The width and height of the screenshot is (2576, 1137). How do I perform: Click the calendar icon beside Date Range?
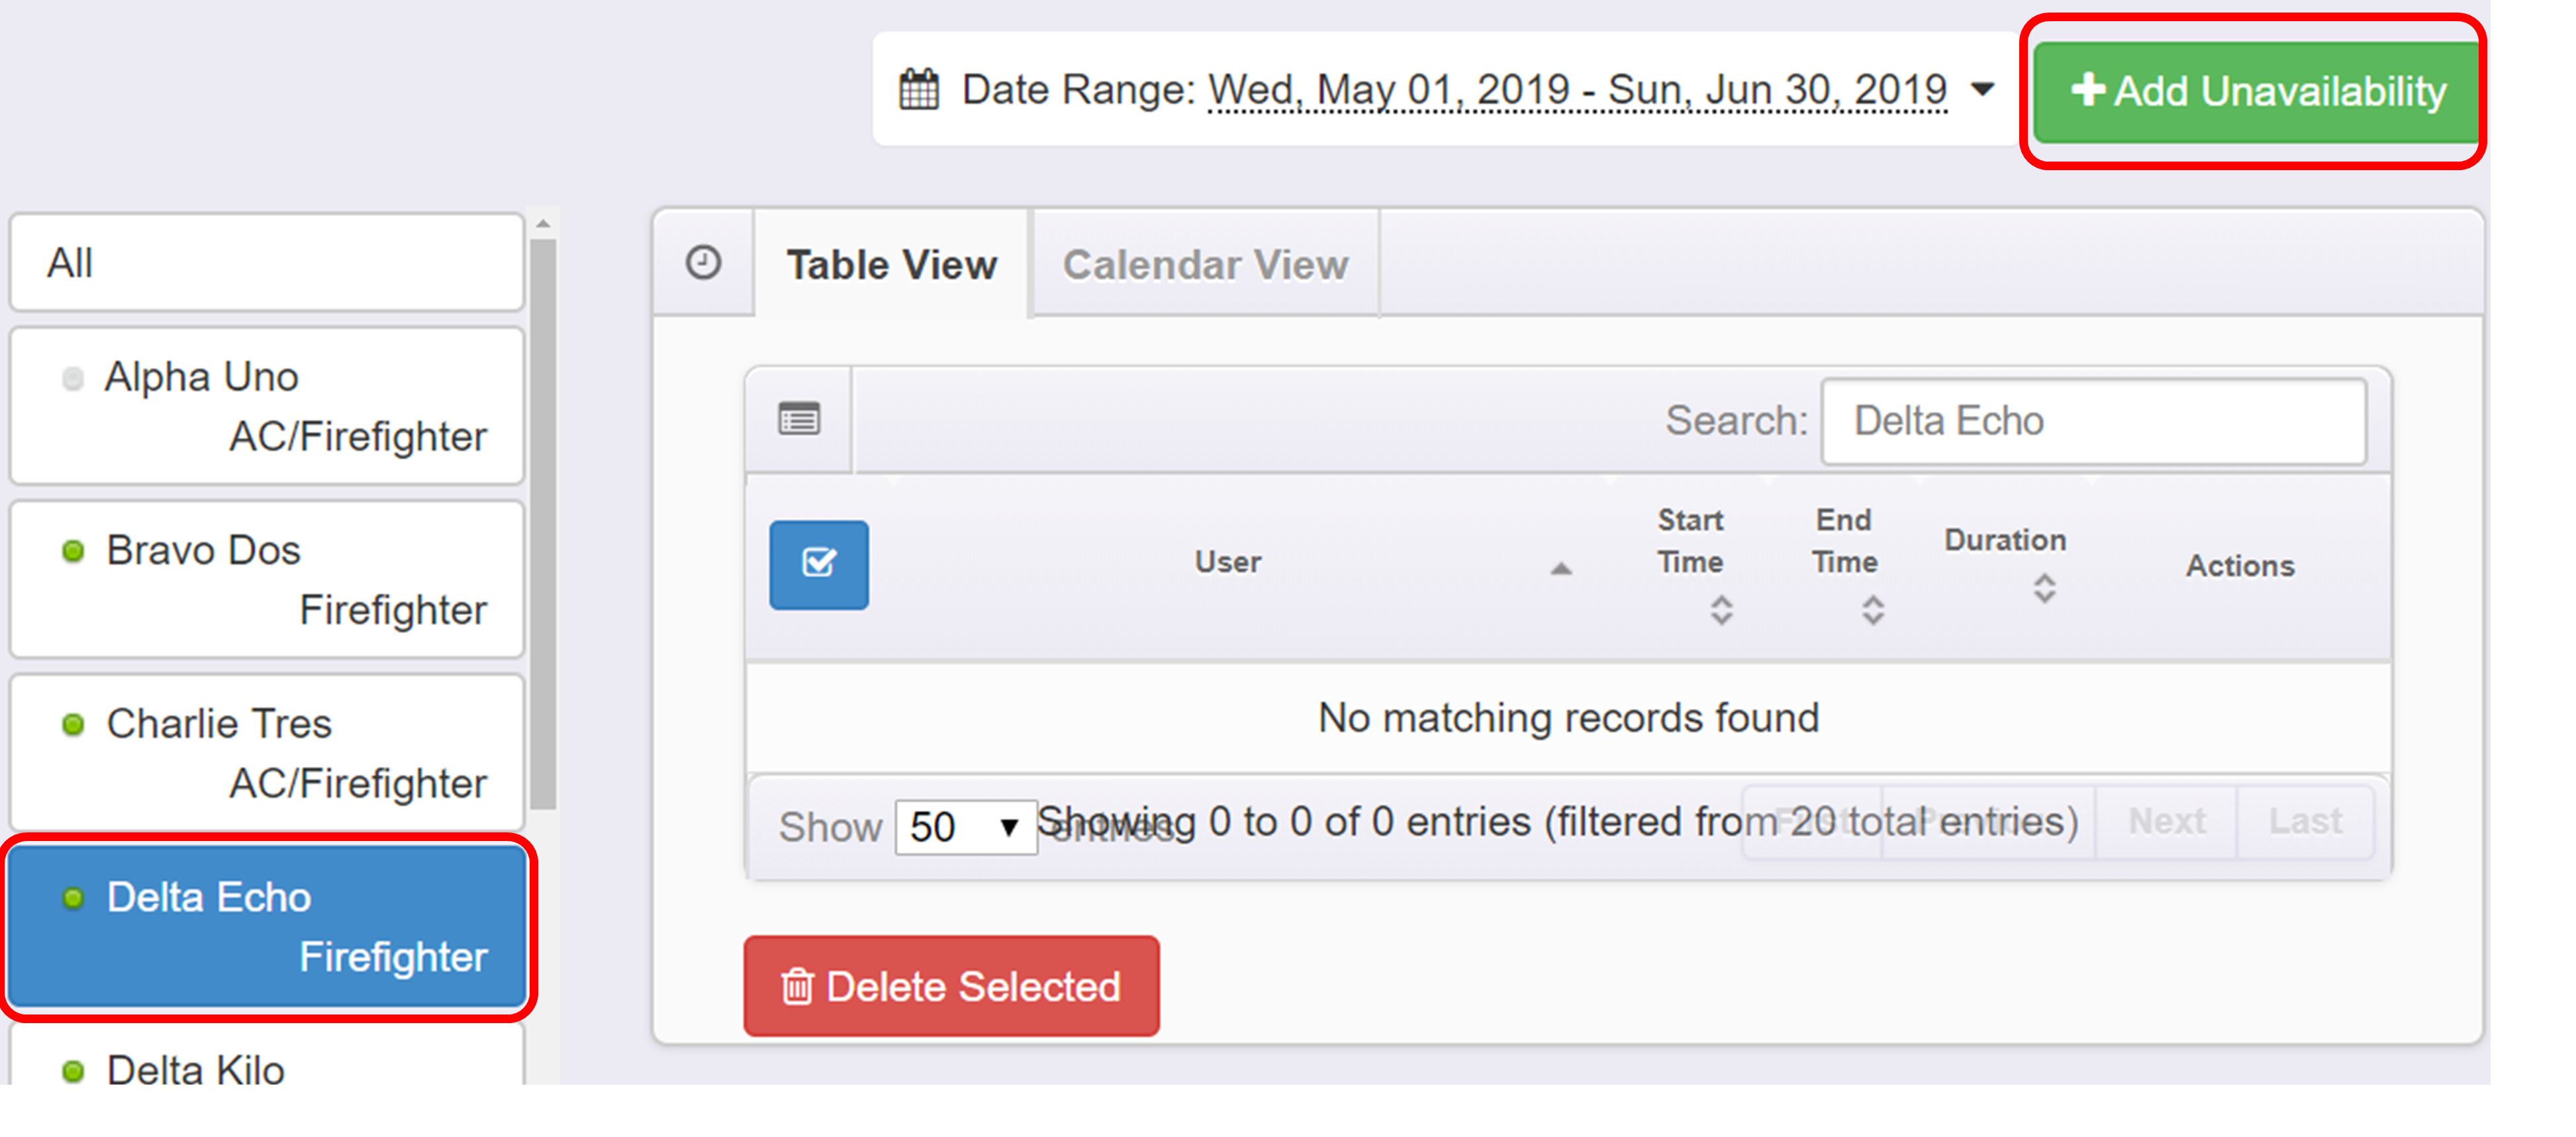[918, 89]
